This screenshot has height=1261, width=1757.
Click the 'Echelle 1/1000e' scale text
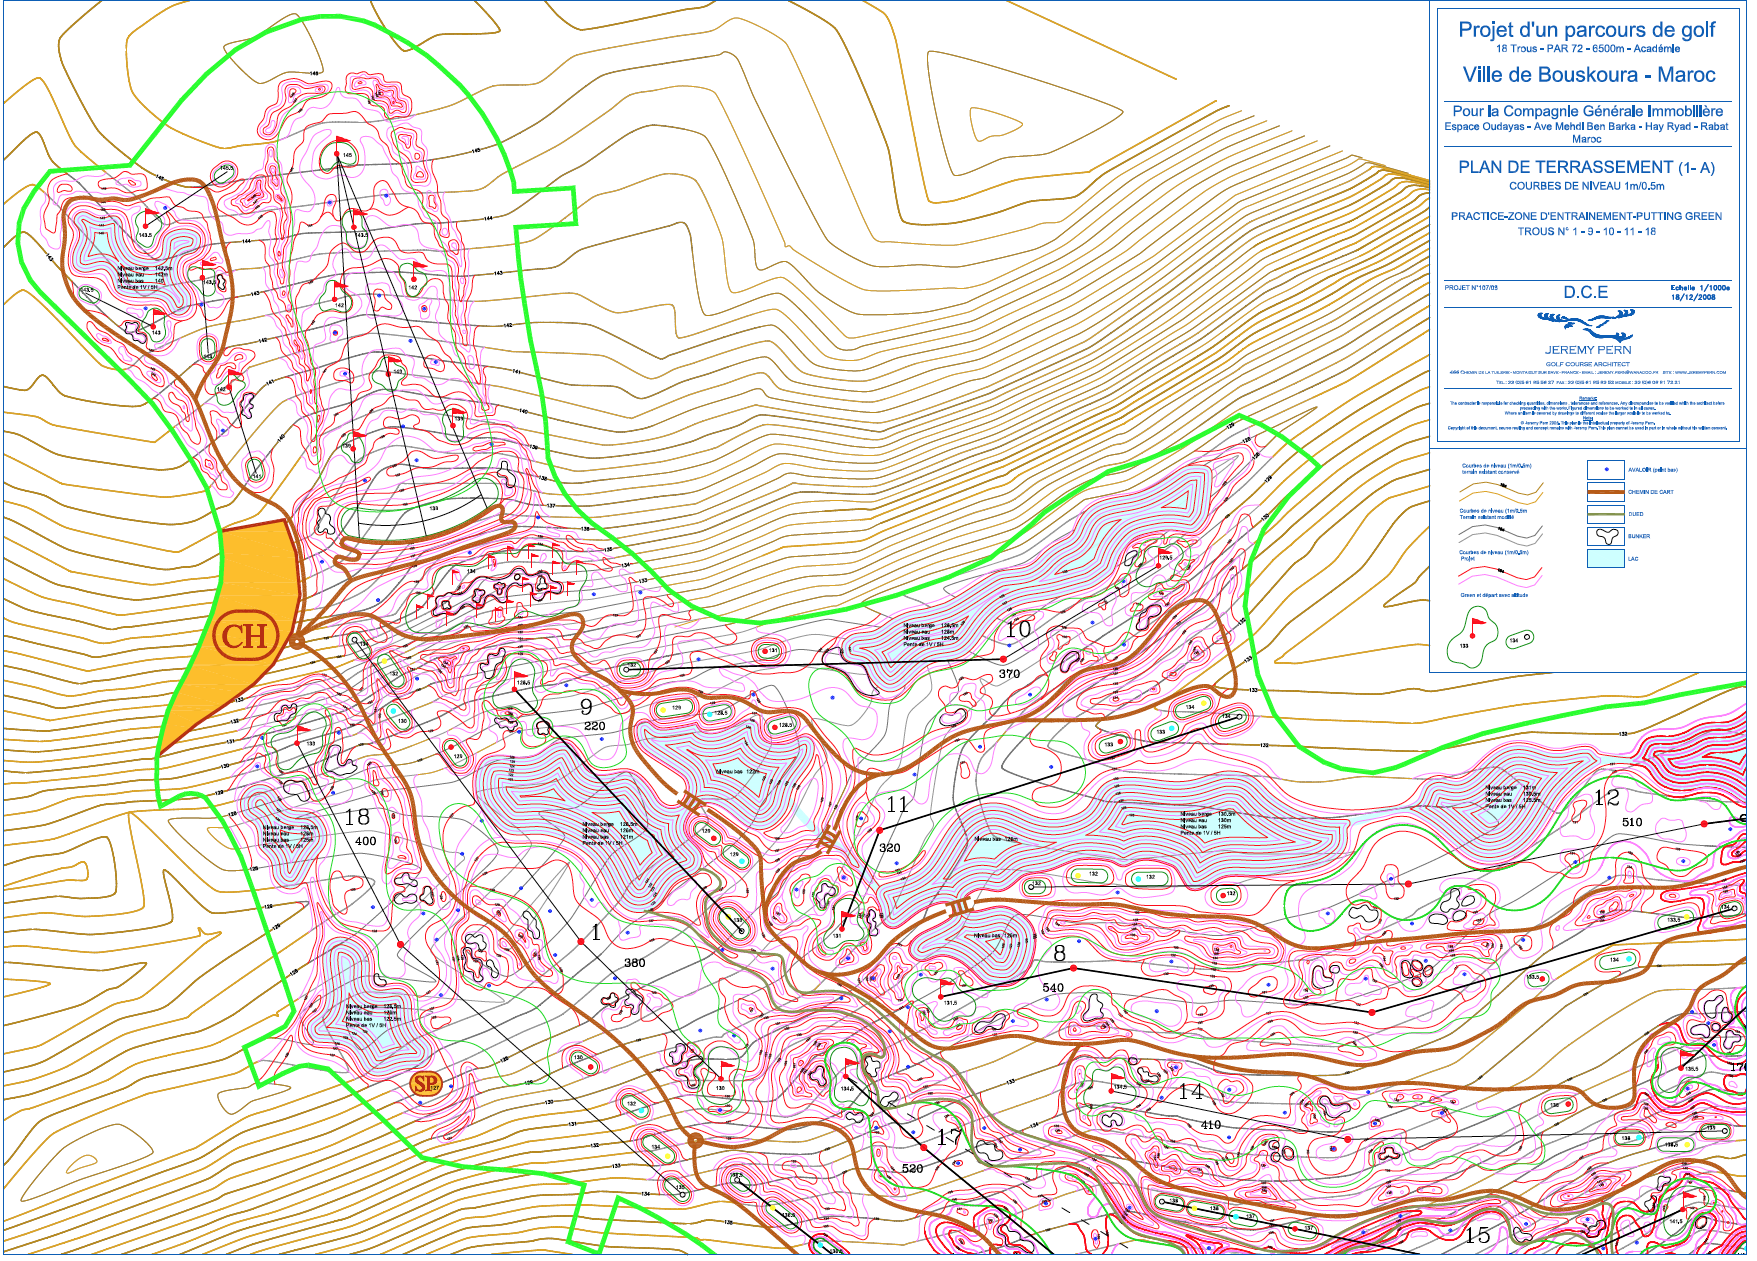coord(1699,288)
